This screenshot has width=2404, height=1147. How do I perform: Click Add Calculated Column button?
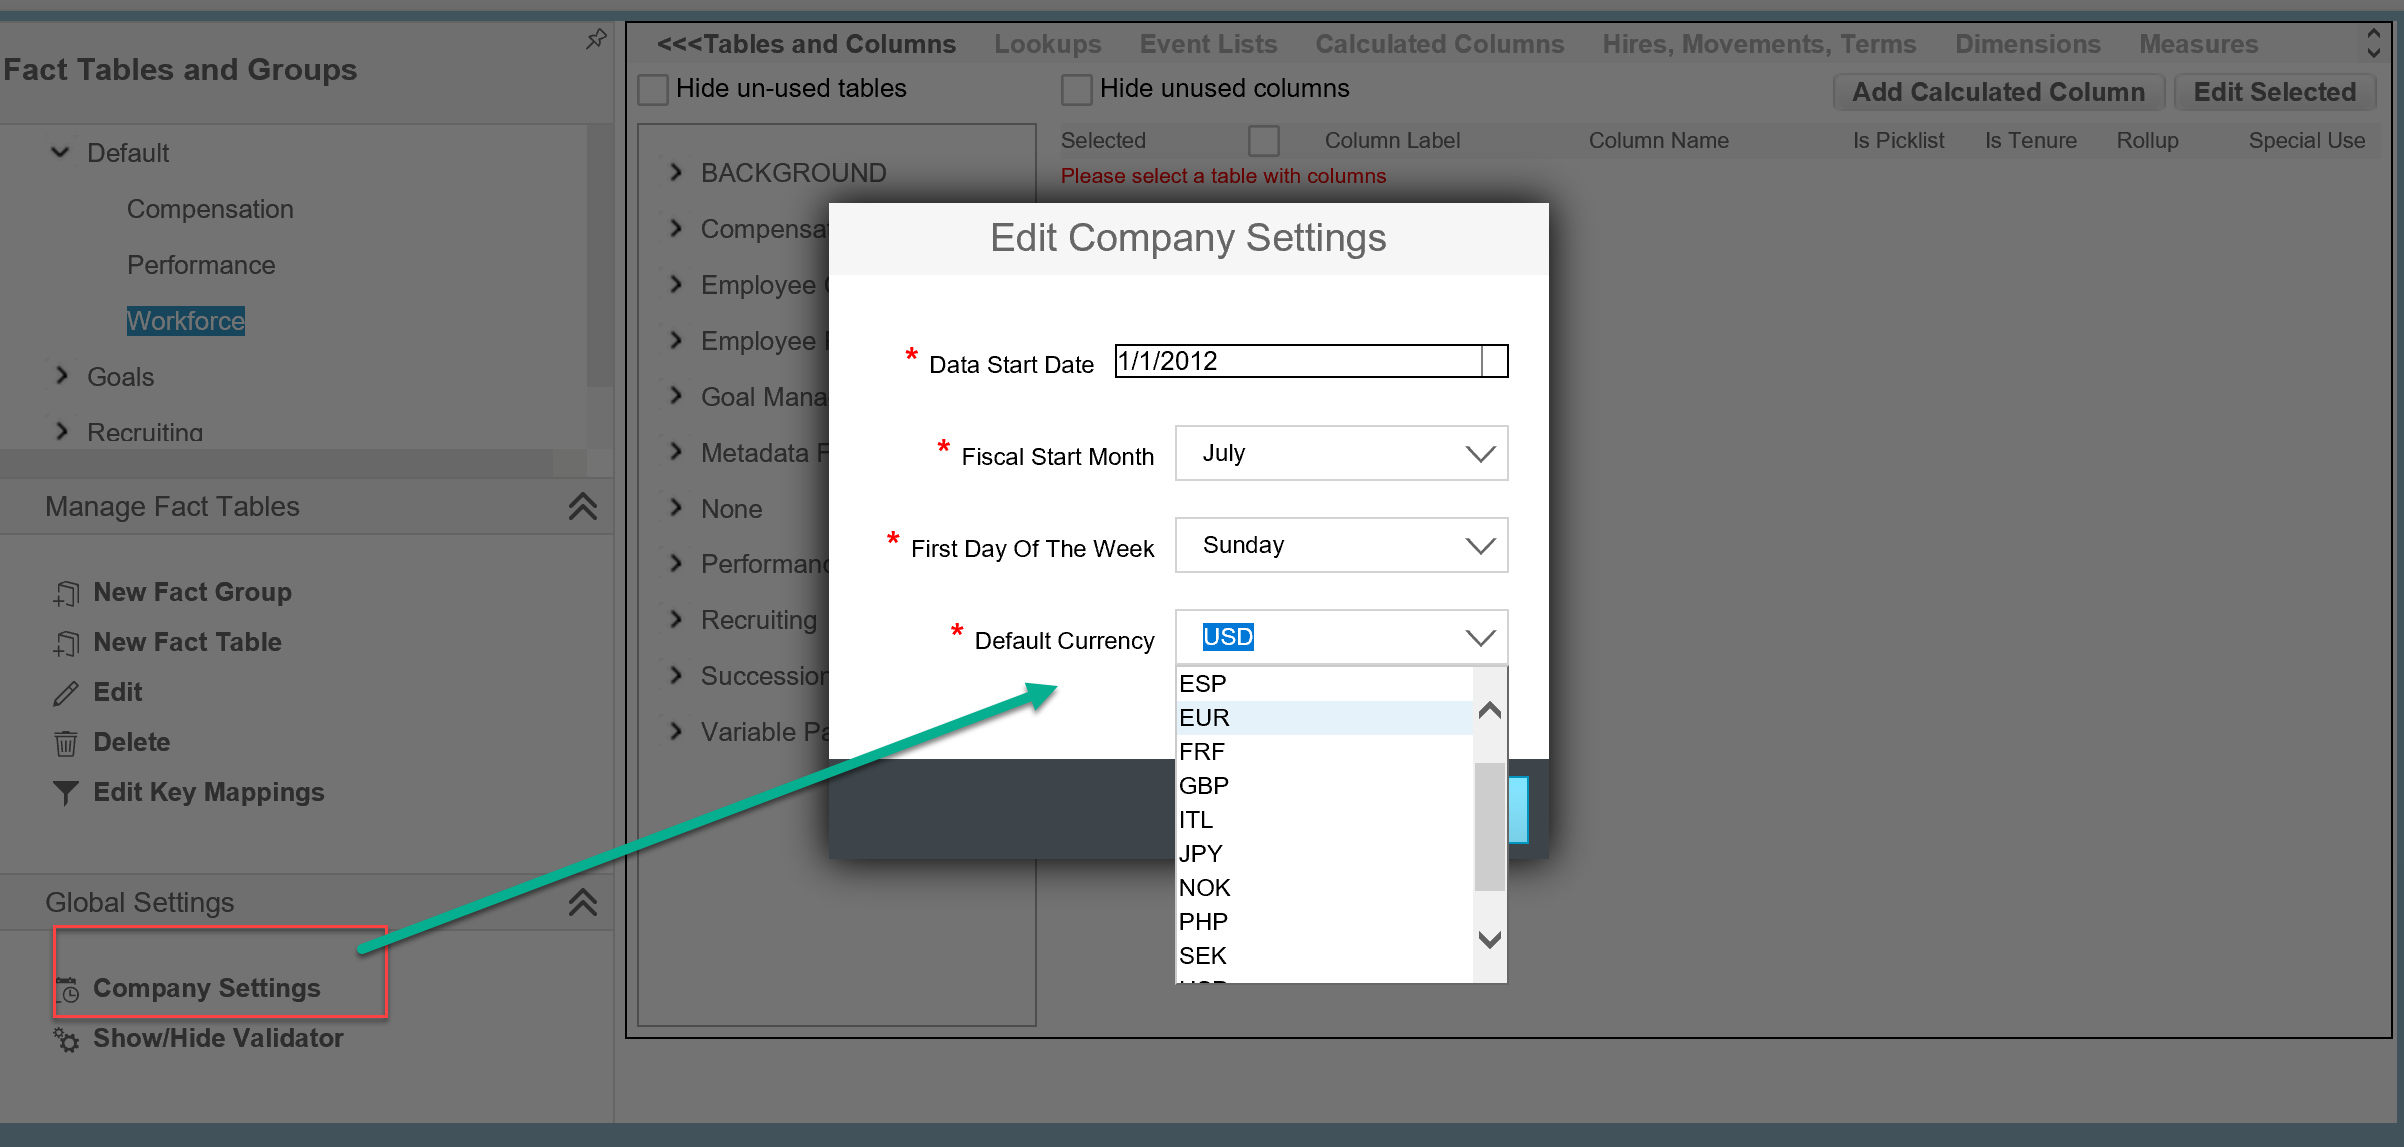(1998, 92)
